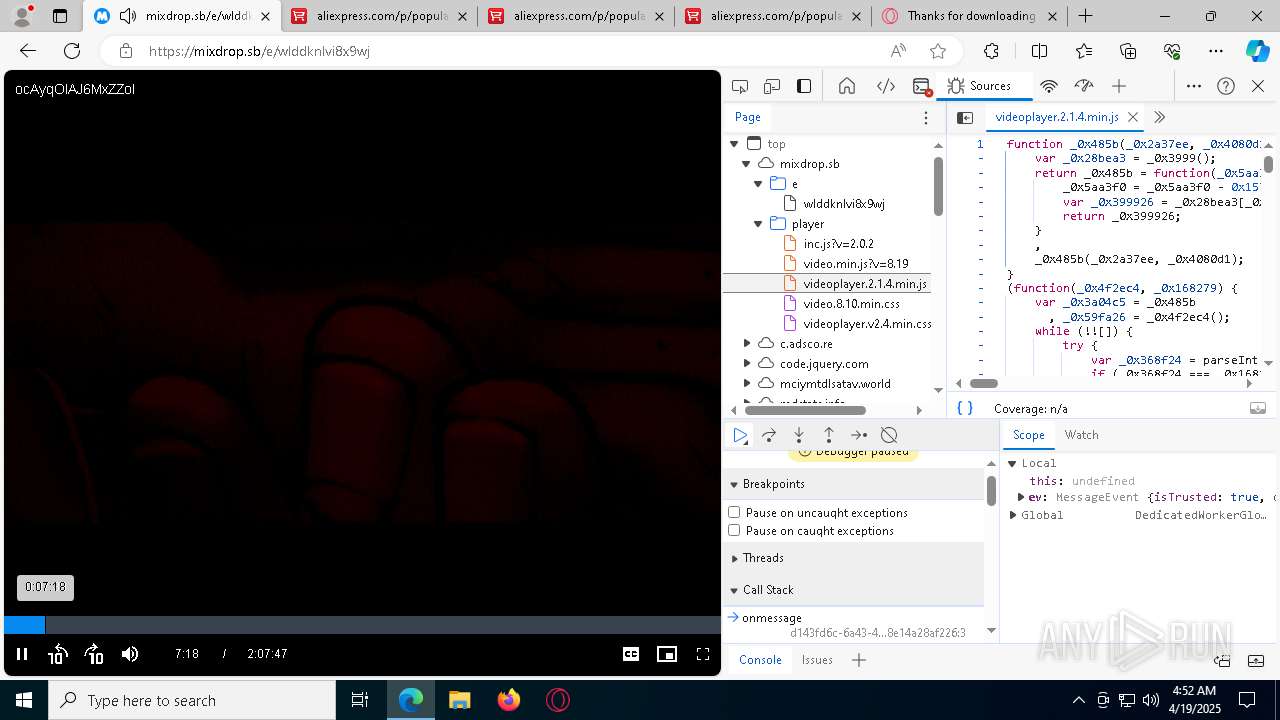Enable Pause on uncaught exceptions
This screenshot has width=1280, height=720.
point(734,513)
